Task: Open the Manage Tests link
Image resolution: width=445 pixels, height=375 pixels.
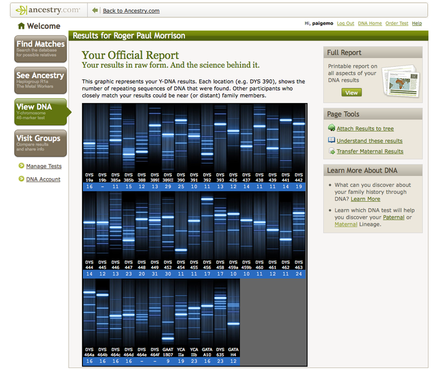Action: [44, 166]
